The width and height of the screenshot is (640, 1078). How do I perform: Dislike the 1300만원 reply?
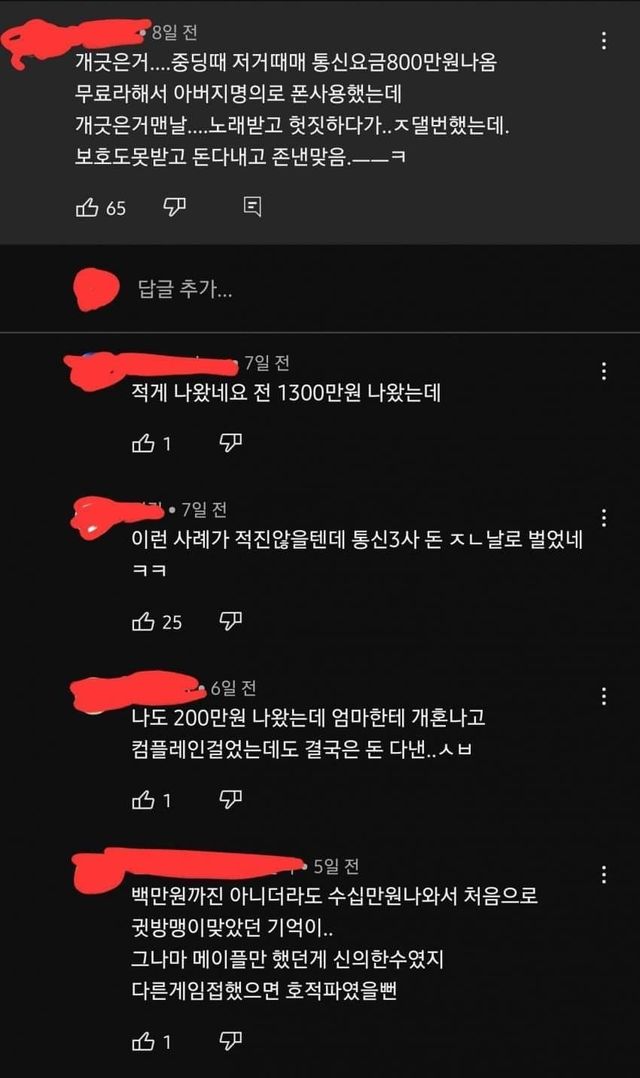click(230, 443)
